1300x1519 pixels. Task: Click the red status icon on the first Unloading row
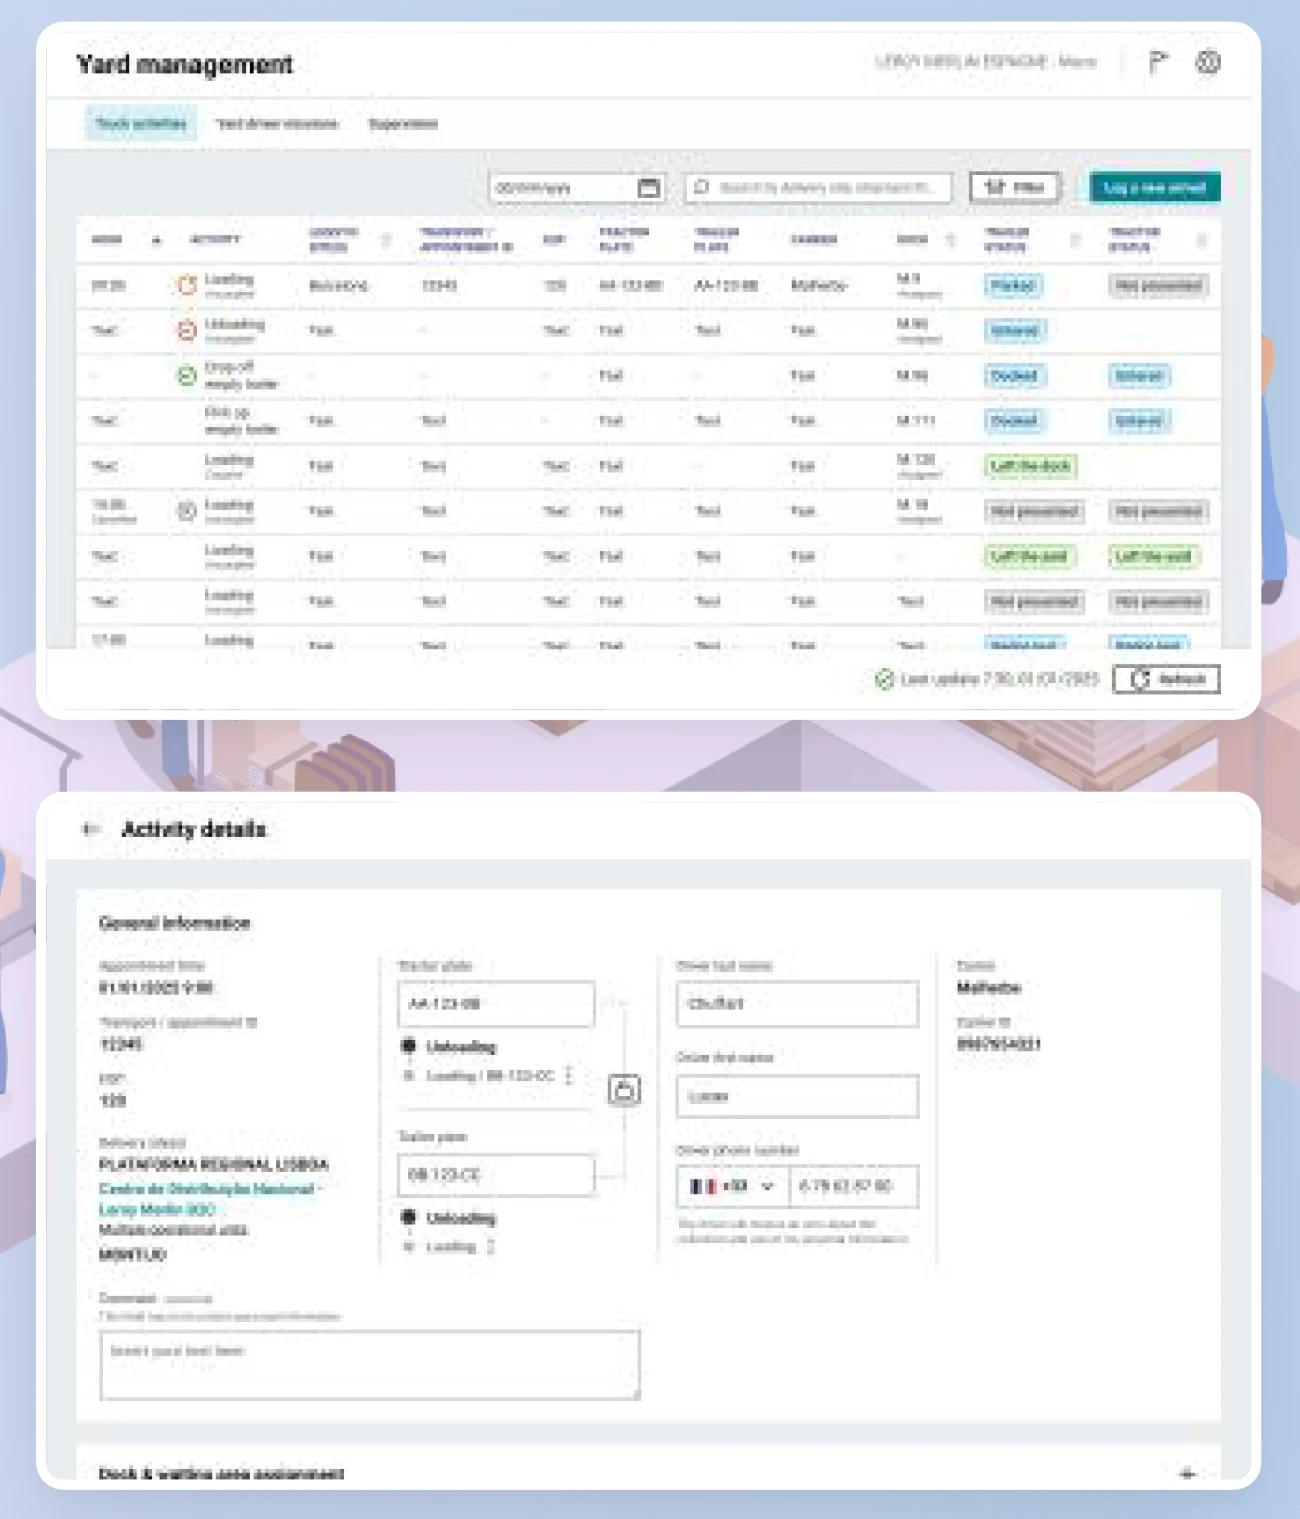(x=187, y=330)
